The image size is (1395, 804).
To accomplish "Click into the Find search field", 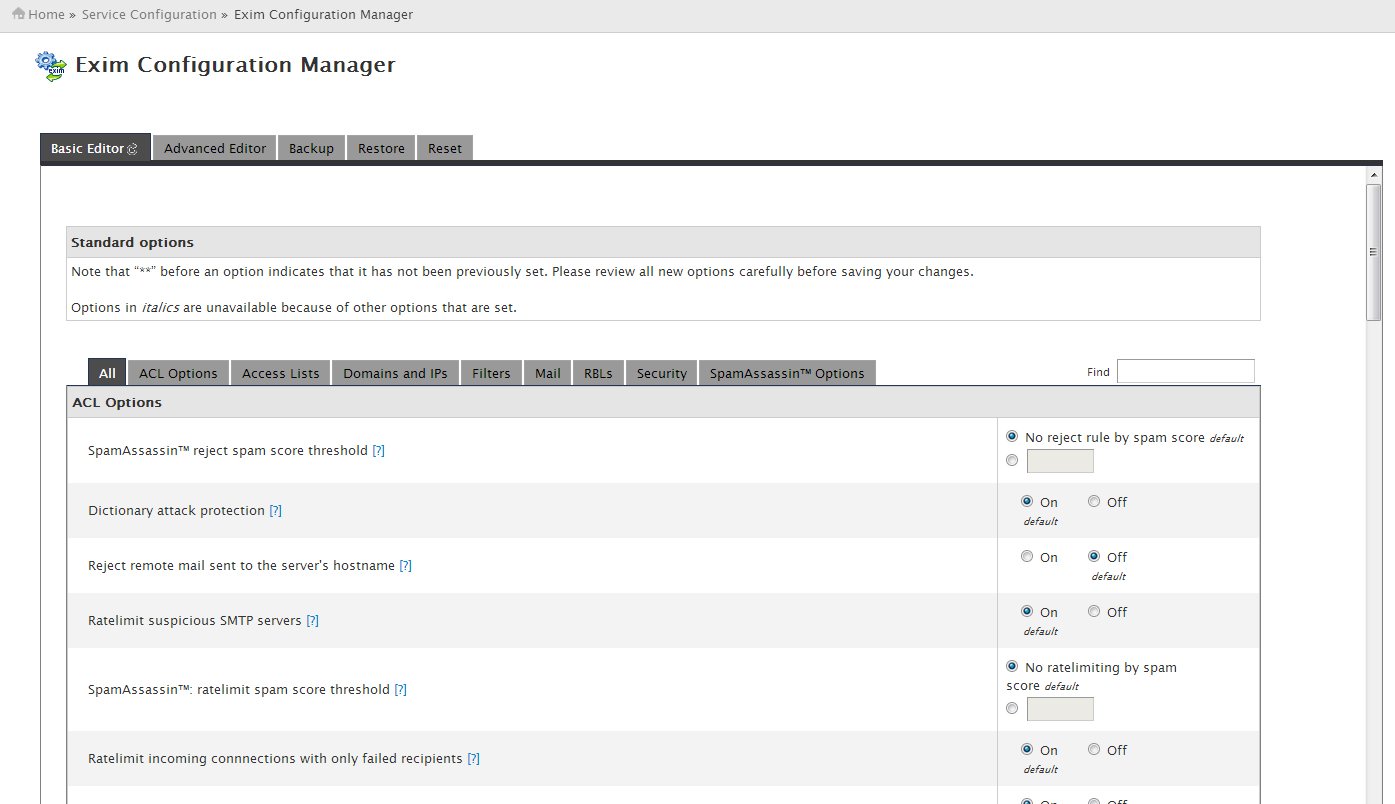I will pyautogui.click(x=1185, y=371).
